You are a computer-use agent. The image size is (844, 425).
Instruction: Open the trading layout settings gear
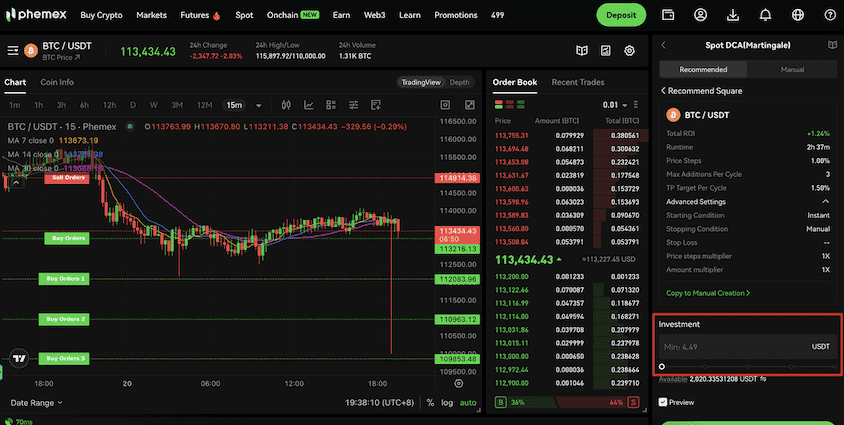(x=629, y=51)
